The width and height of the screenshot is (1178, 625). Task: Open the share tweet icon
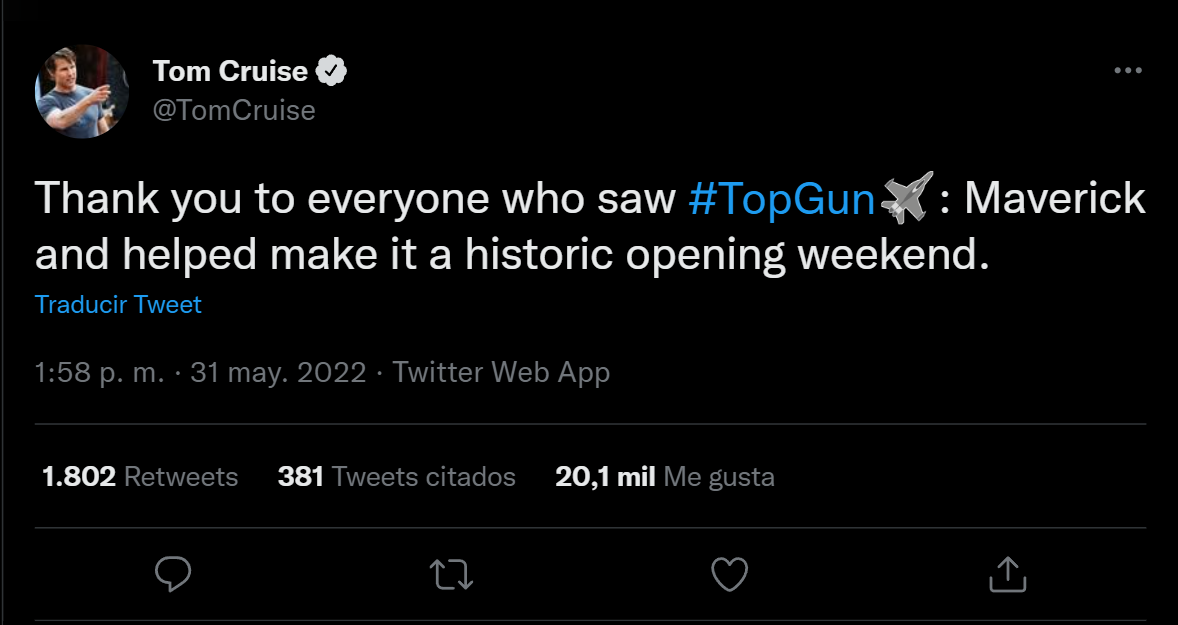click(x=1007, y=573)
